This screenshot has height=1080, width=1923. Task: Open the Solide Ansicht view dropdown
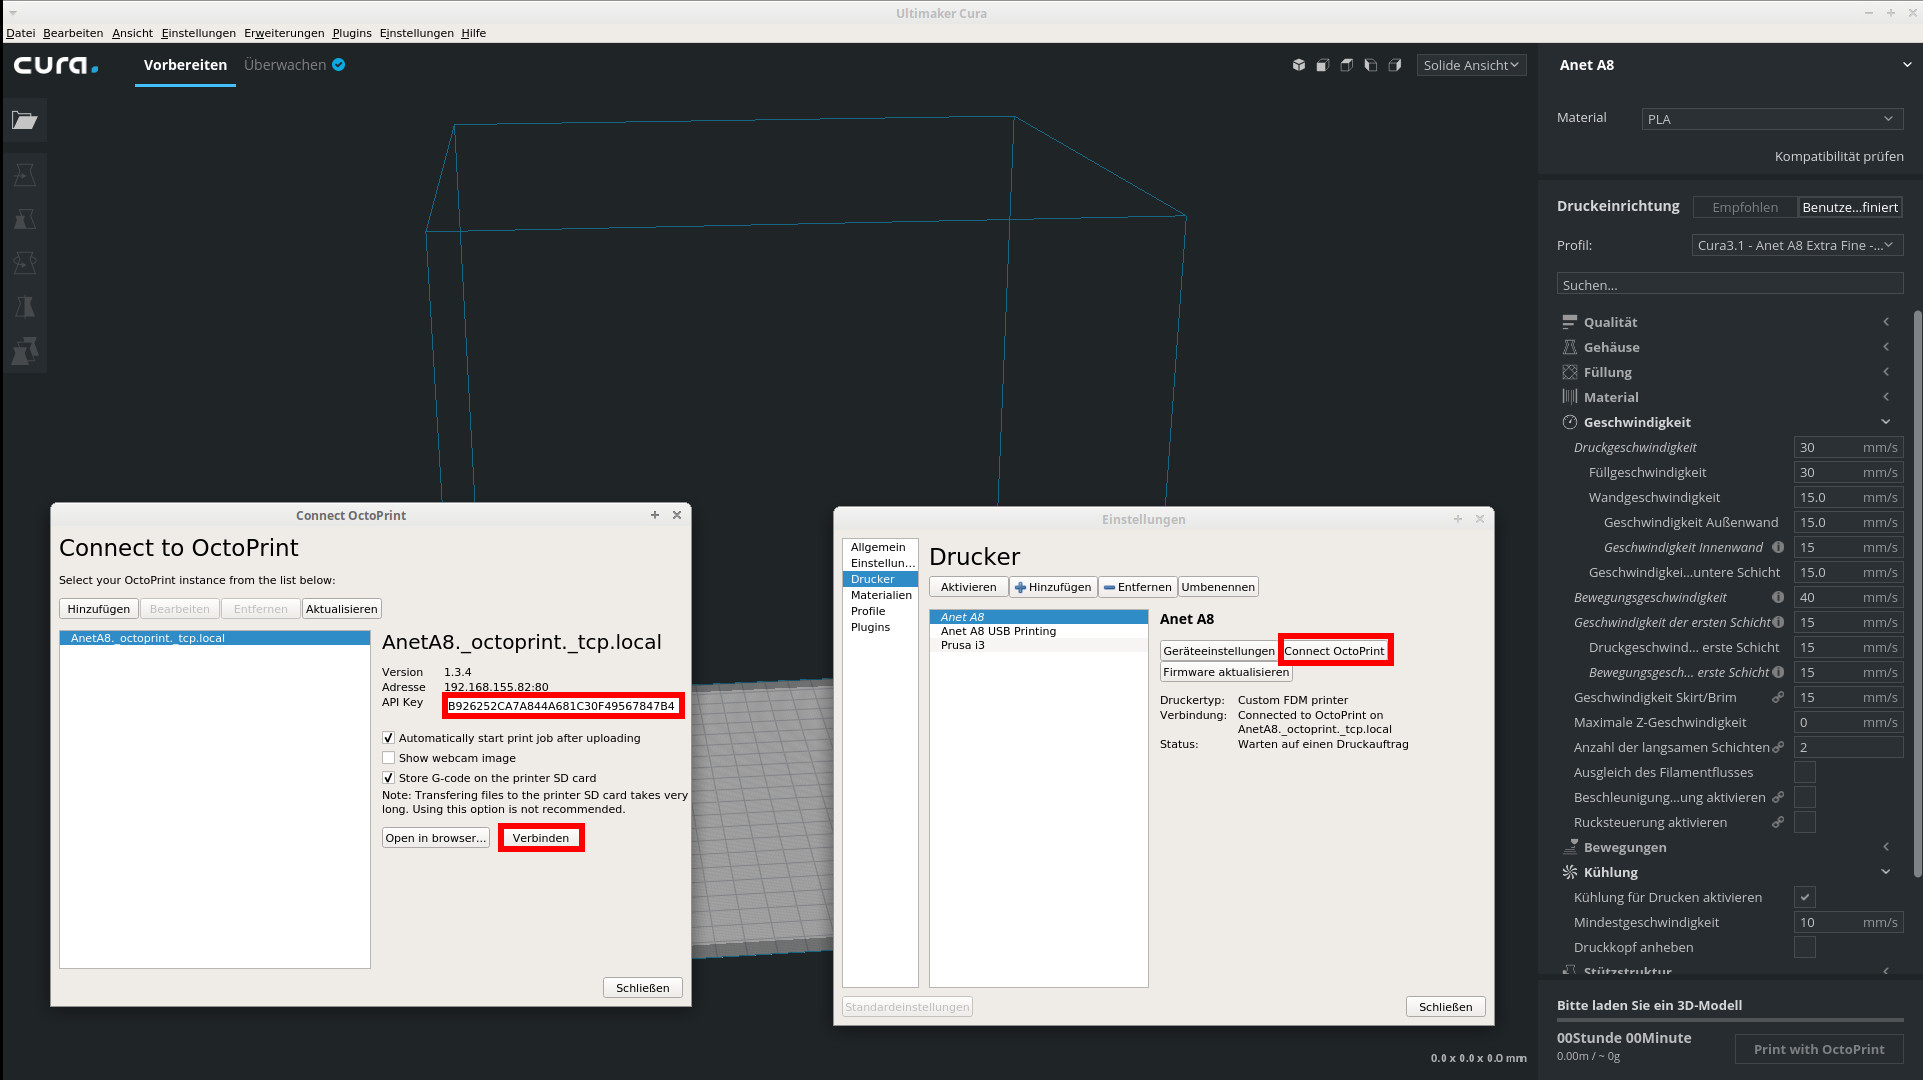coord(1470,65)
